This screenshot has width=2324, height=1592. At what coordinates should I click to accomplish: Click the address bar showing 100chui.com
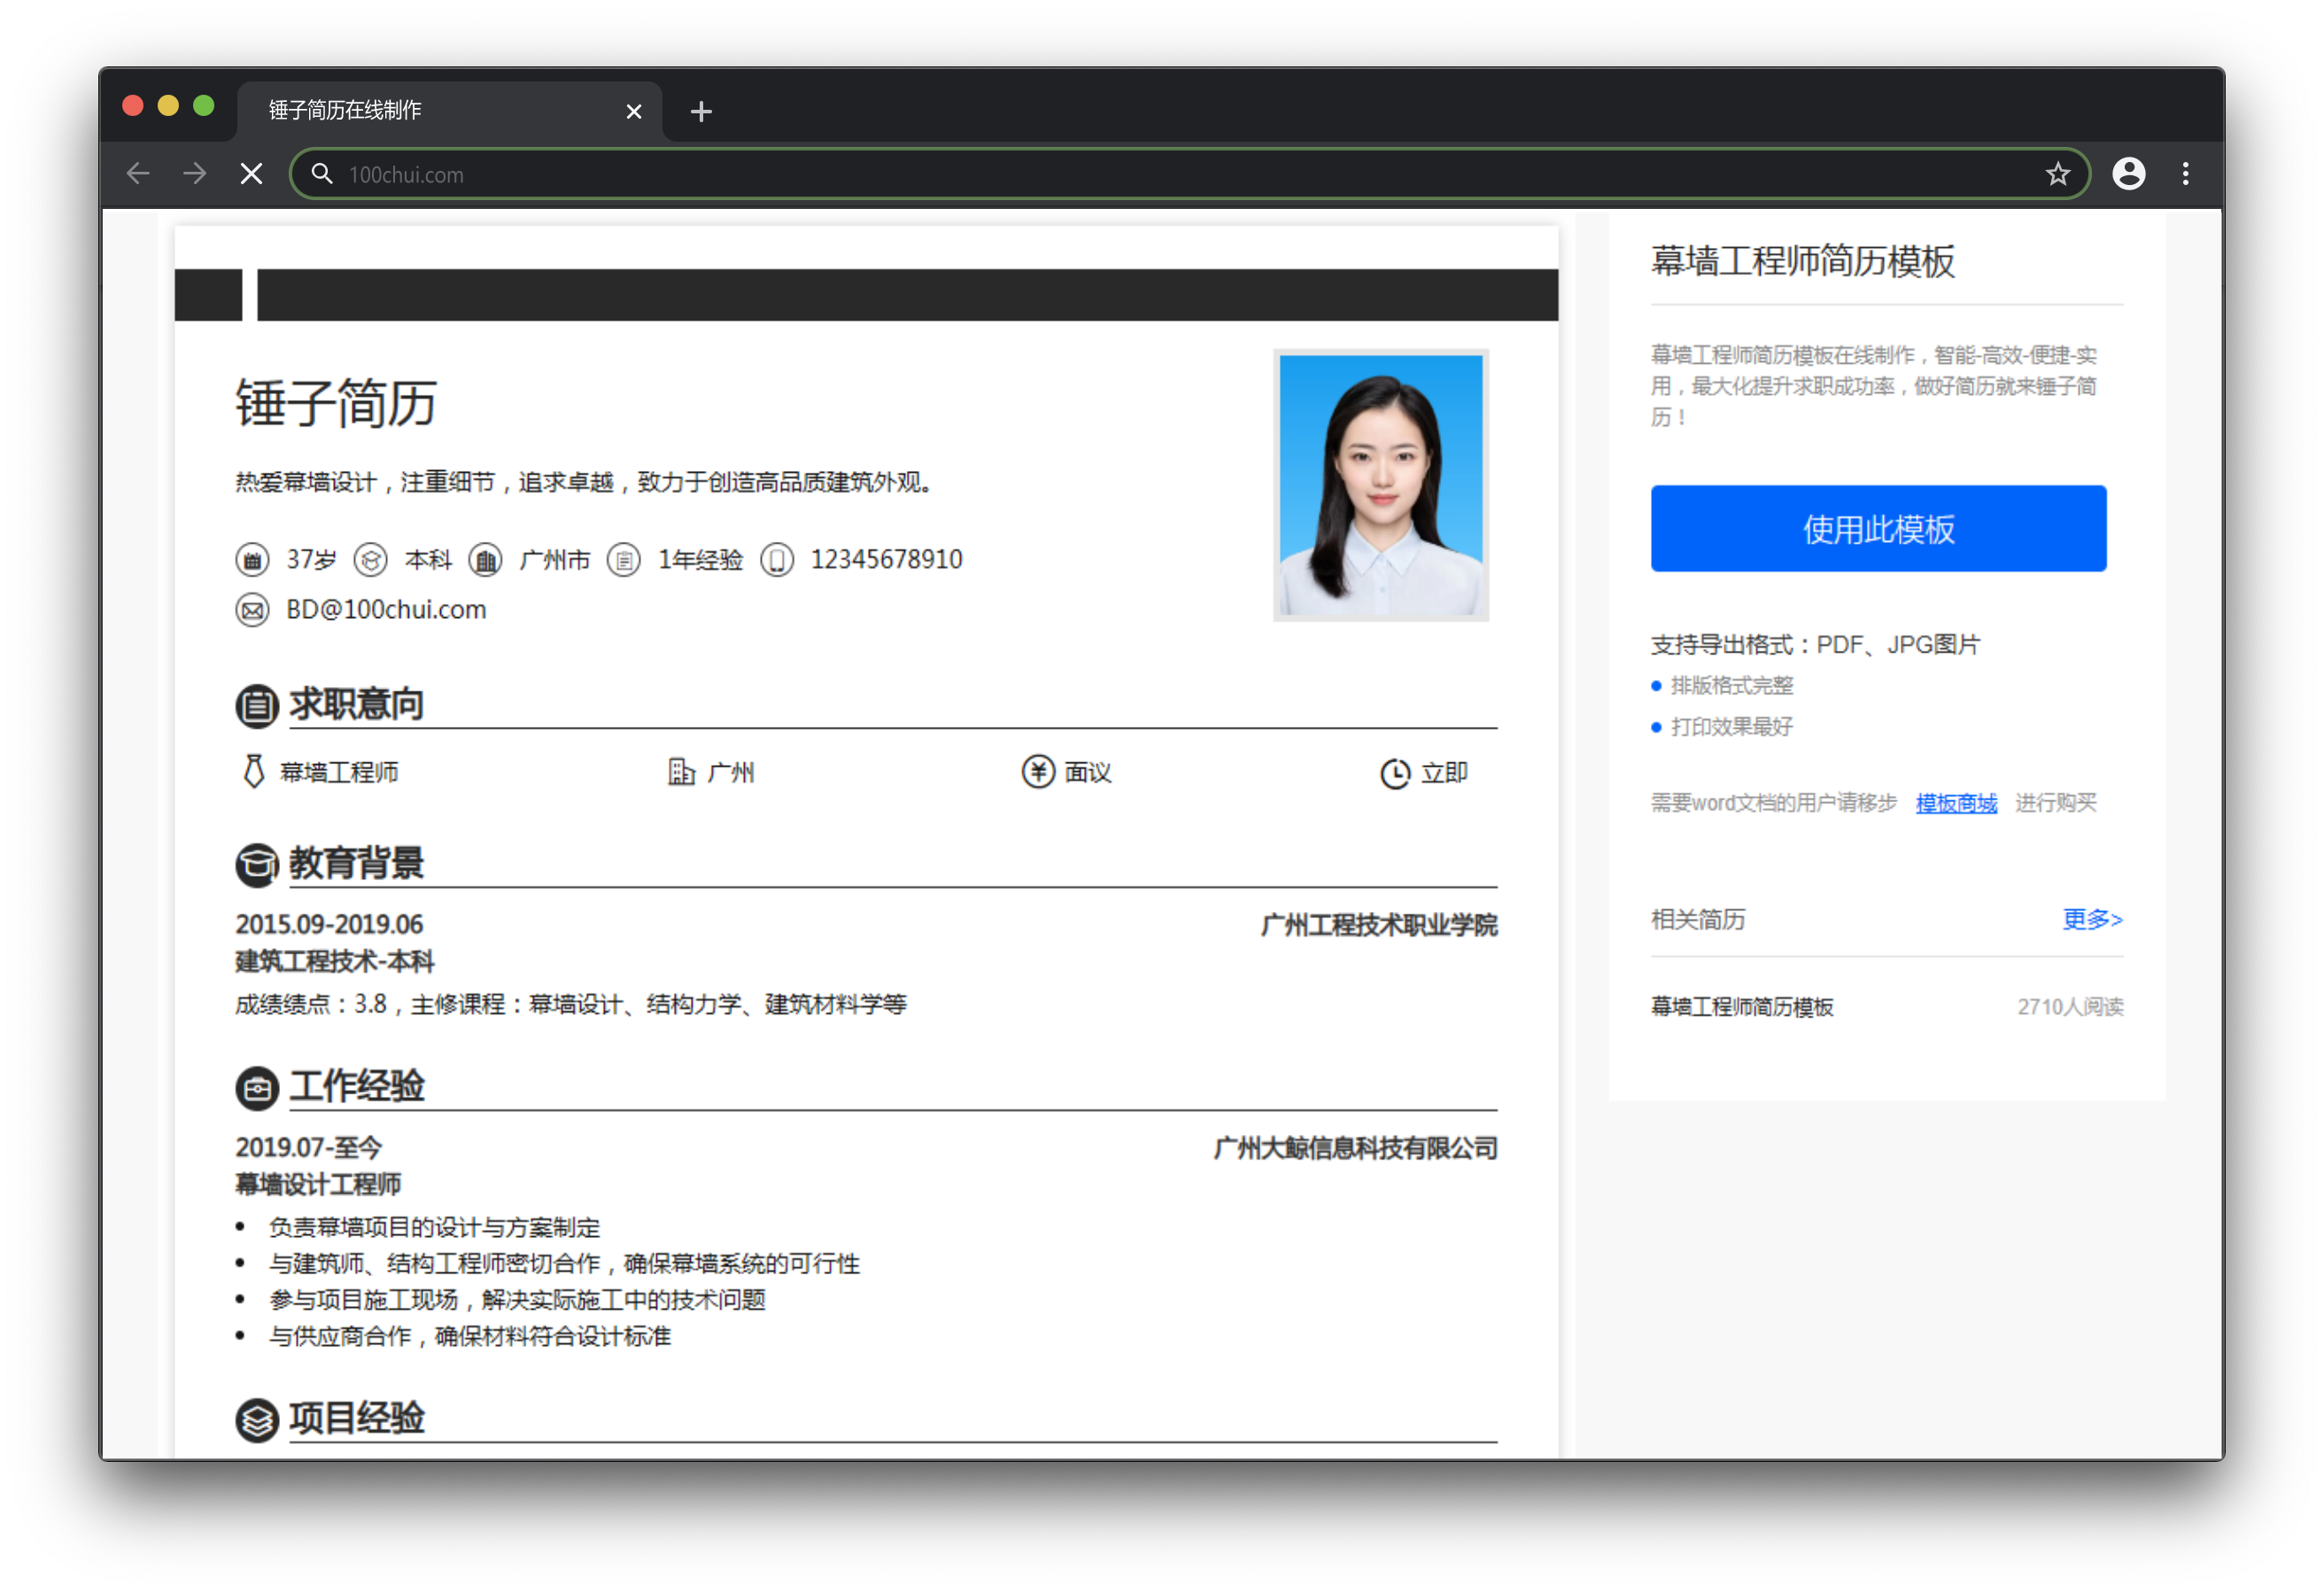1190,174
